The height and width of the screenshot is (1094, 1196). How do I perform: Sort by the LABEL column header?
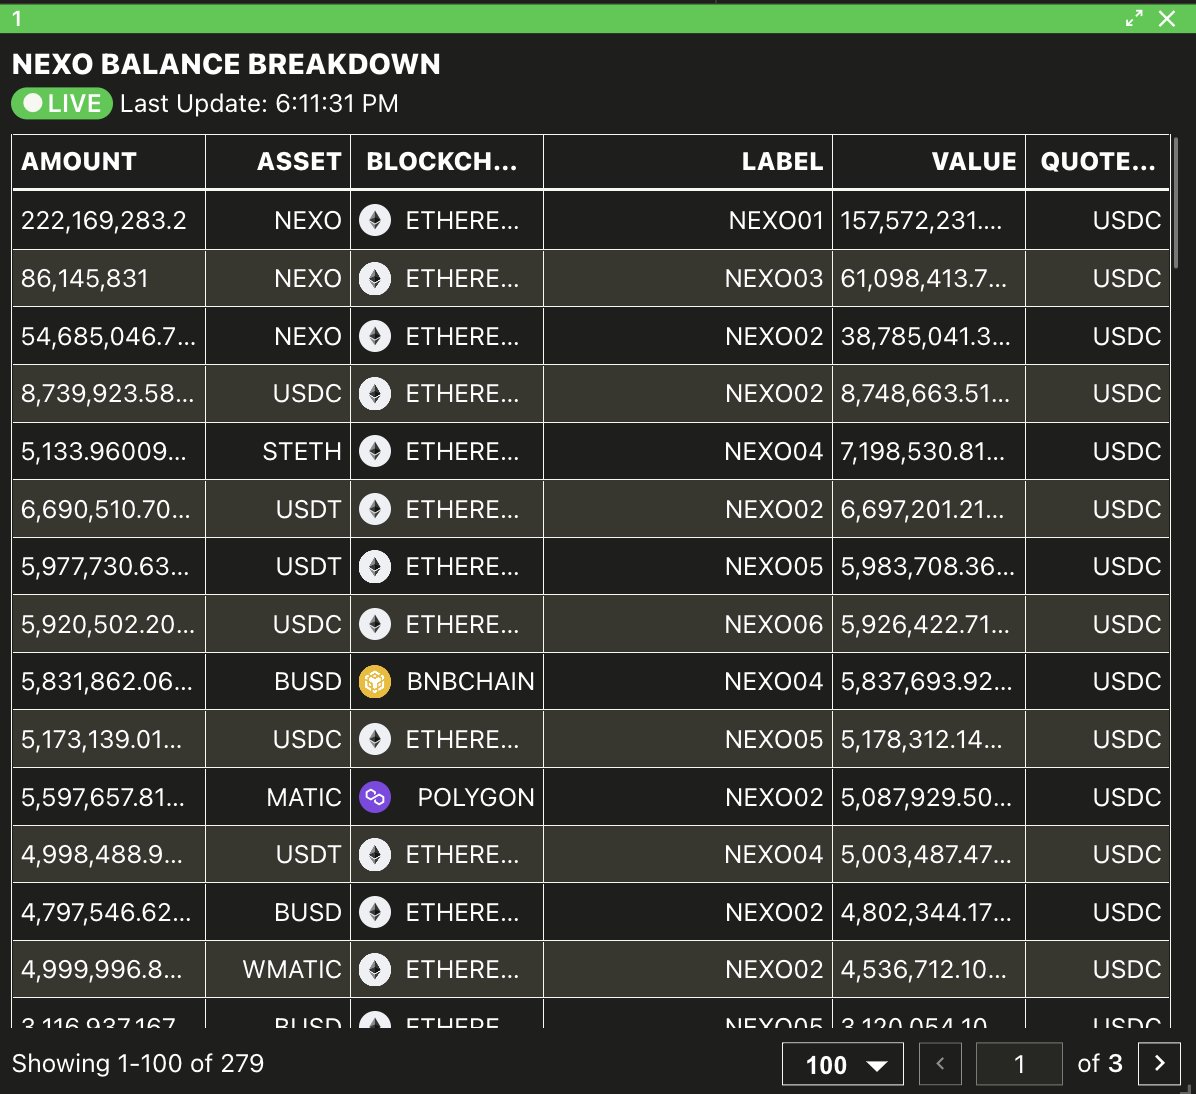pos(688,162)
